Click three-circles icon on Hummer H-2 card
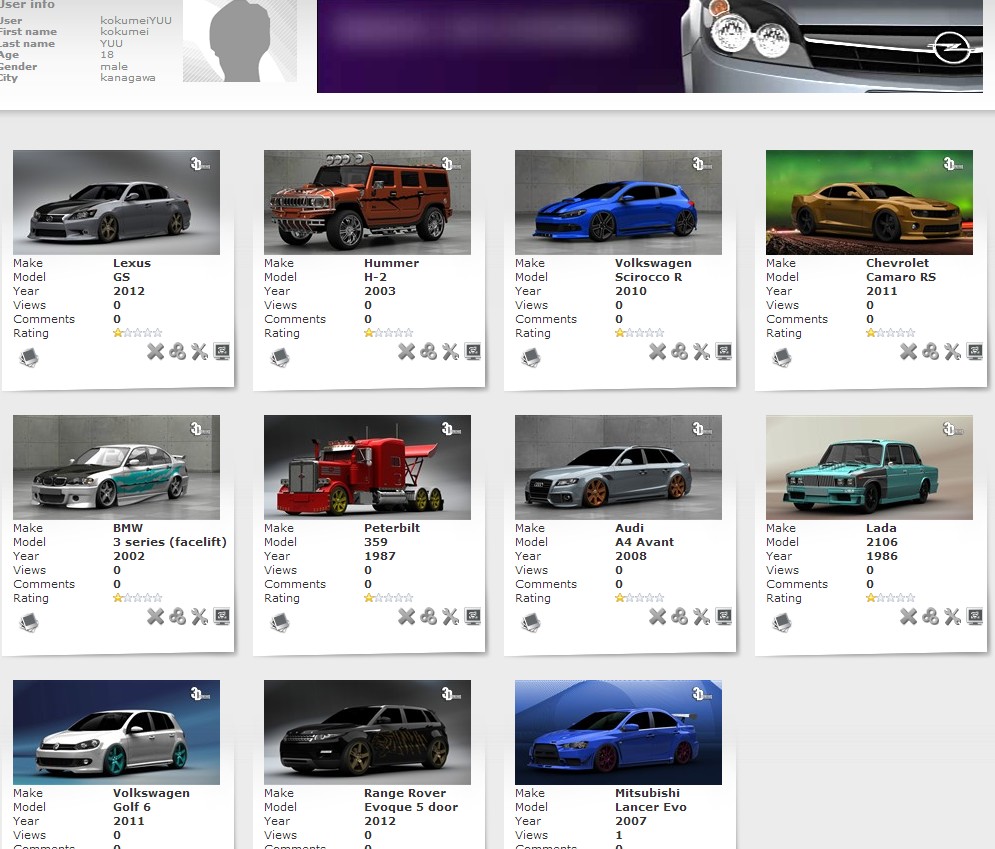The image size is (995, 849). tap(429, 352)
